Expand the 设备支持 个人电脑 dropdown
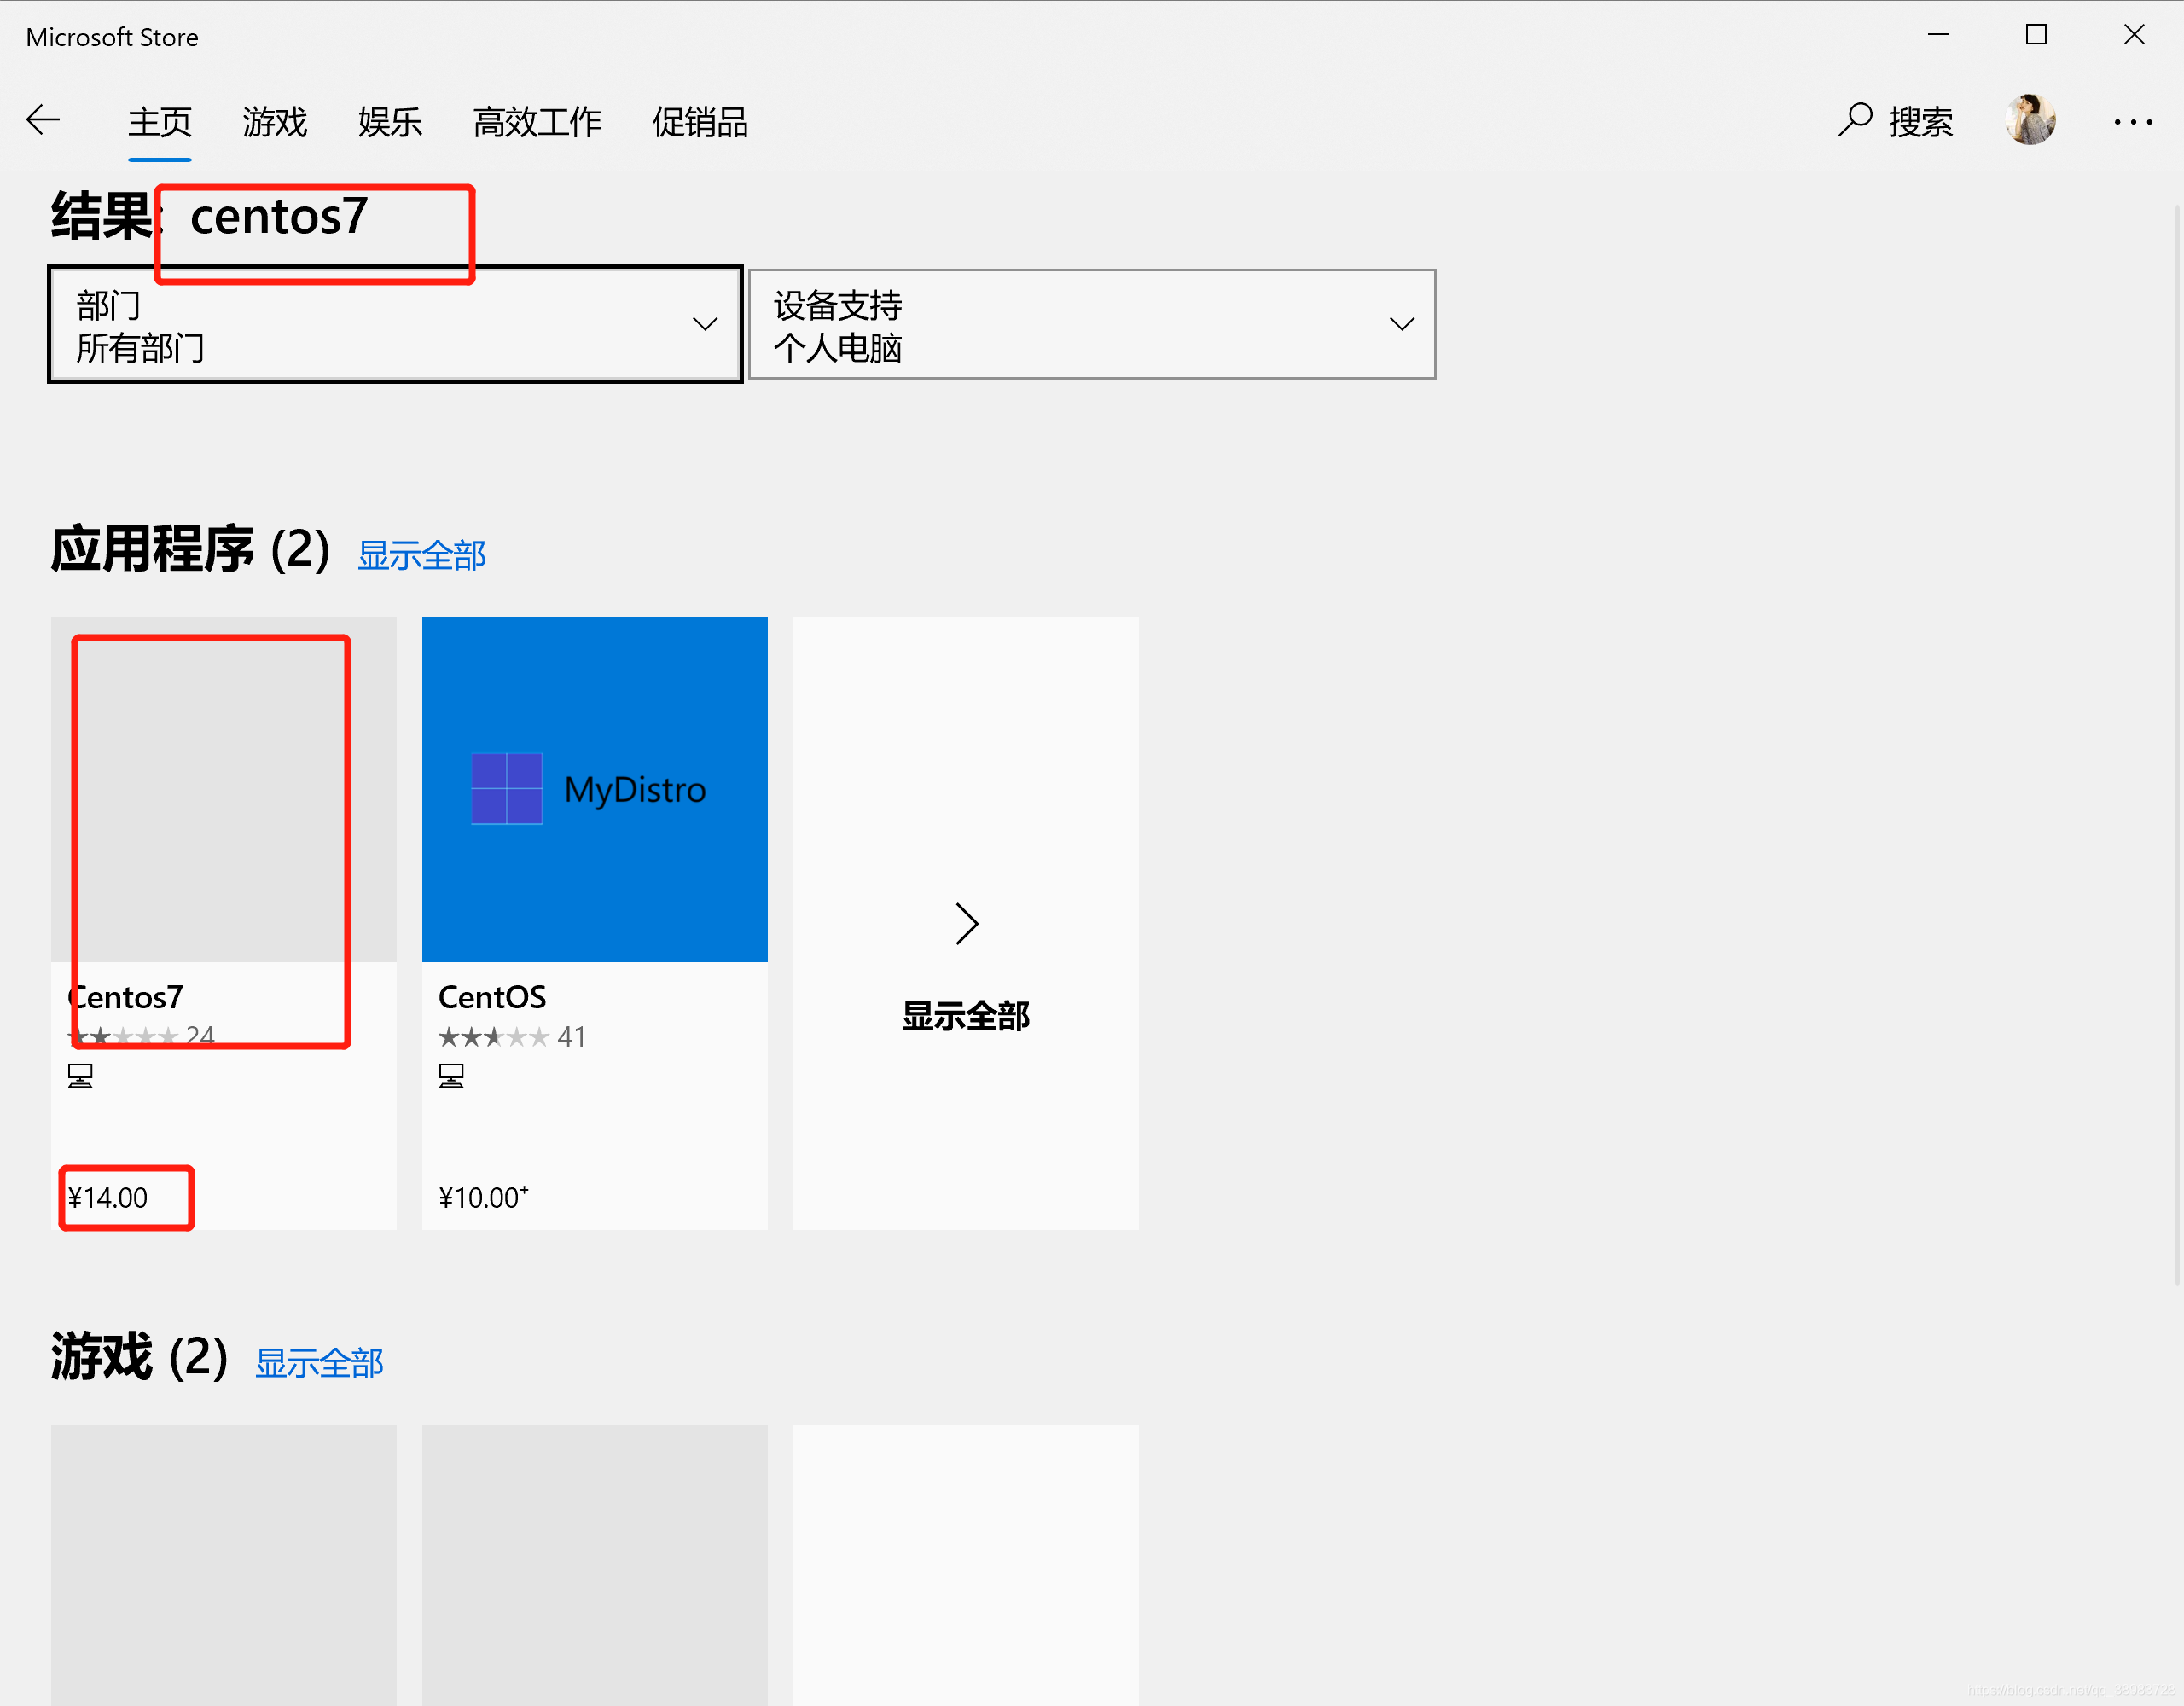 pyautogui.click(x=1091, y=324)
